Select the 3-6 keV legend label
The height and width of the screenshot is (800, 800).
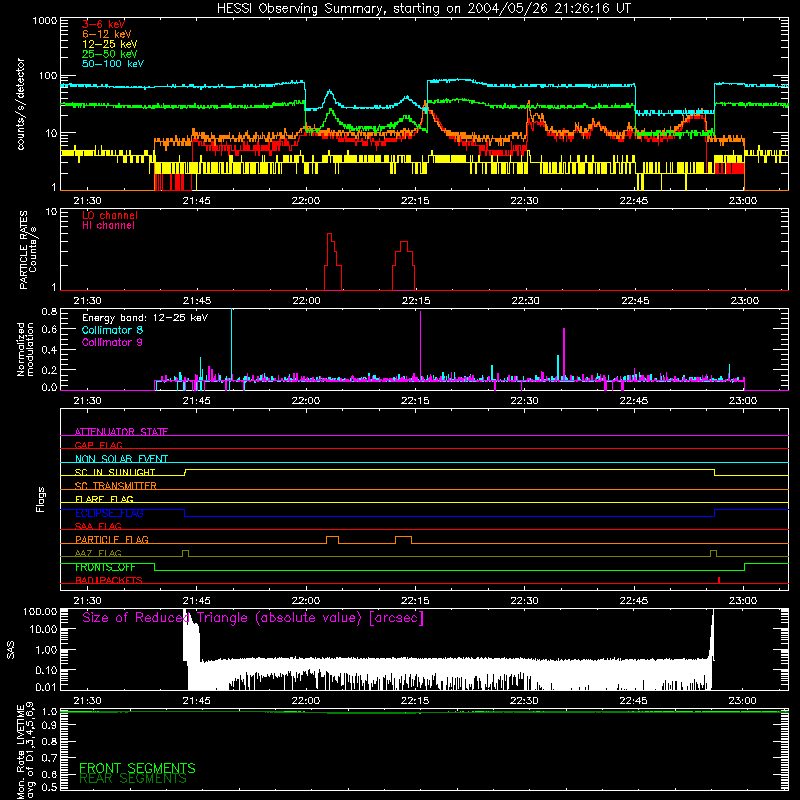(103, 24)
